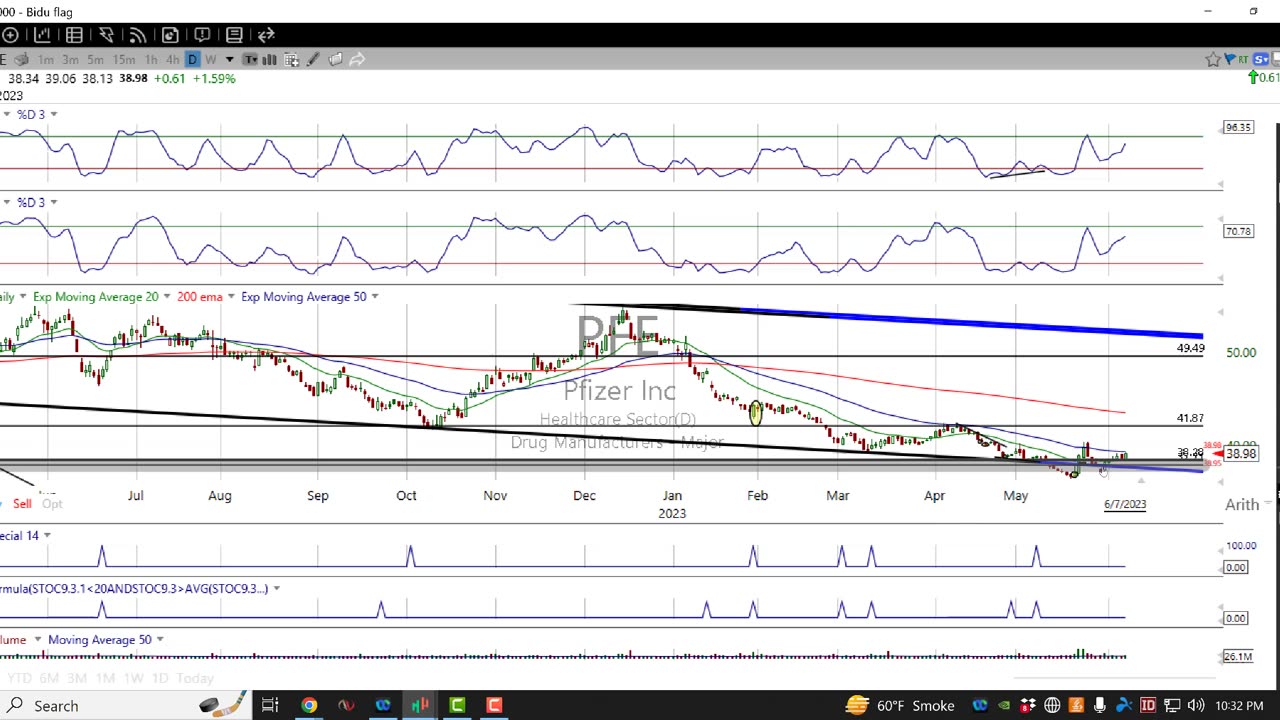Open the second %D 3 indicator dropdown

click(54, 203)
